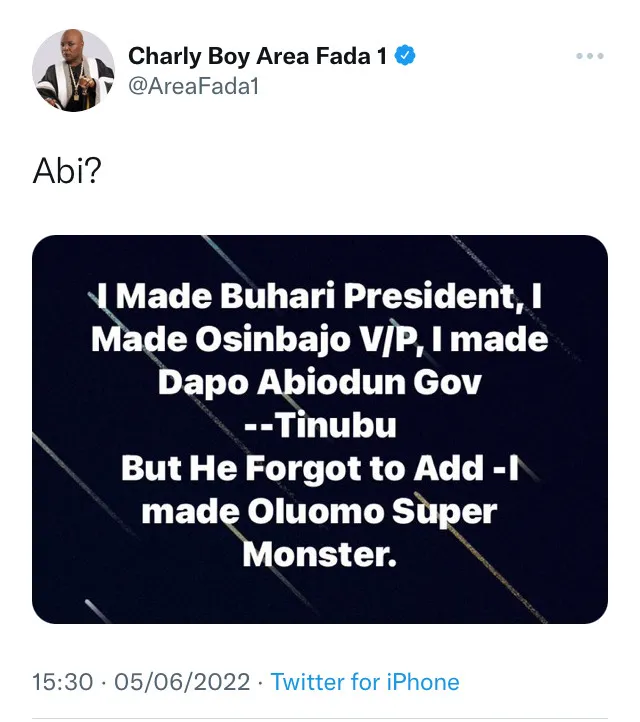Click "Dapo Abiodun Gov" text in the image
This screenshot has height=722, width=640.
coord(320,383)
